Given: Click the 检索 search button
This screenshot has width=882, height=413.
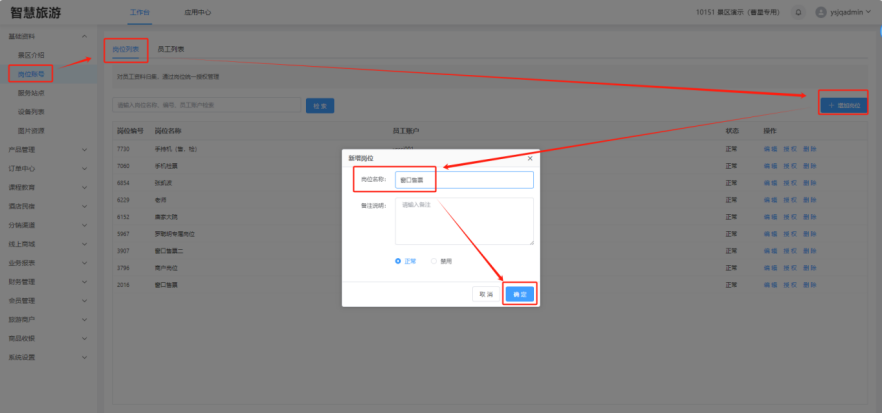Looking at the screenshot, I should pos(319,105).
